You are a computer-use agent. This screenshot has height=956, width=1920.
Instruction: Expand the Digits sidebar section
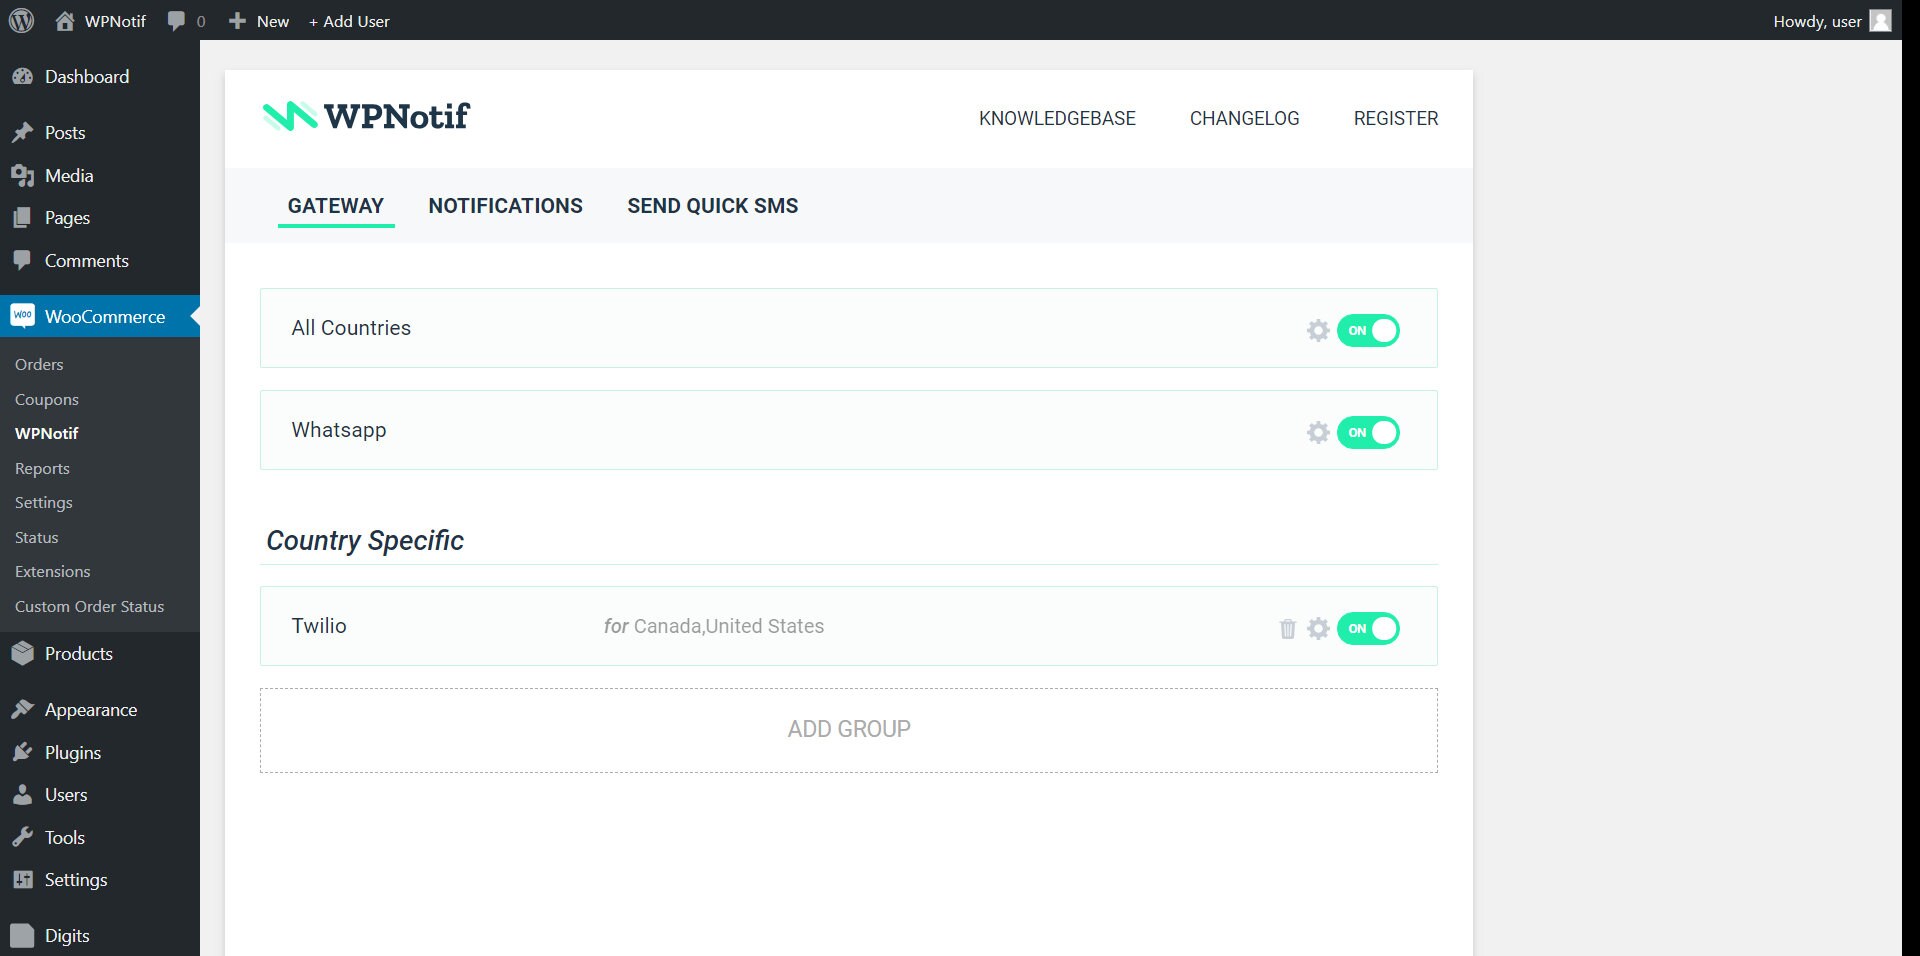[66, 935]
